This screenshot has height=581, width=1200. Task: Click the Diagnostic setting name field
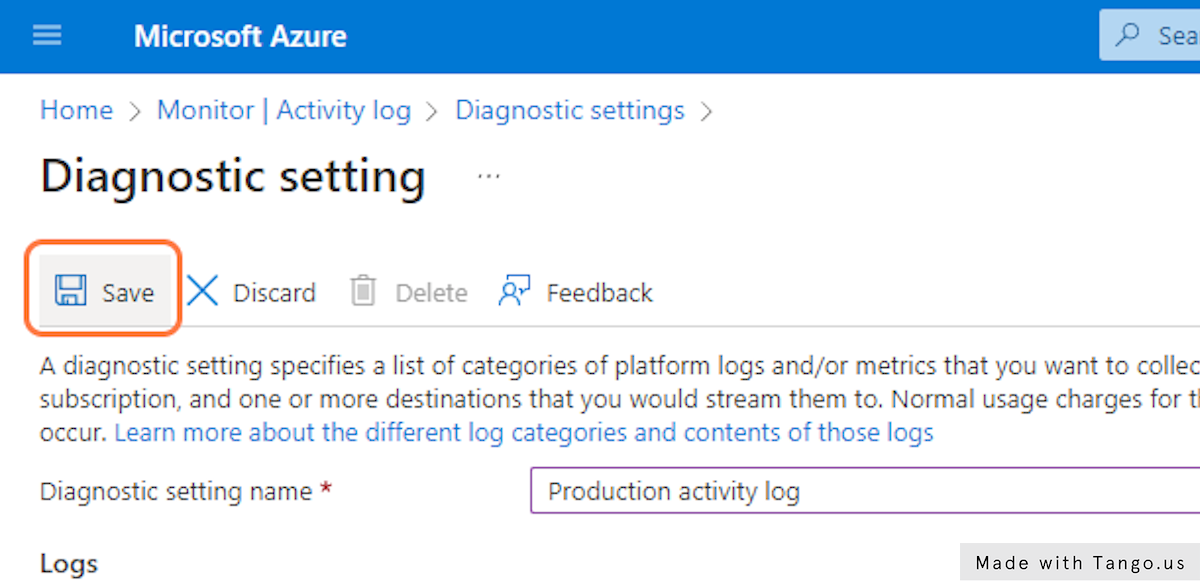tap(865, 491)
